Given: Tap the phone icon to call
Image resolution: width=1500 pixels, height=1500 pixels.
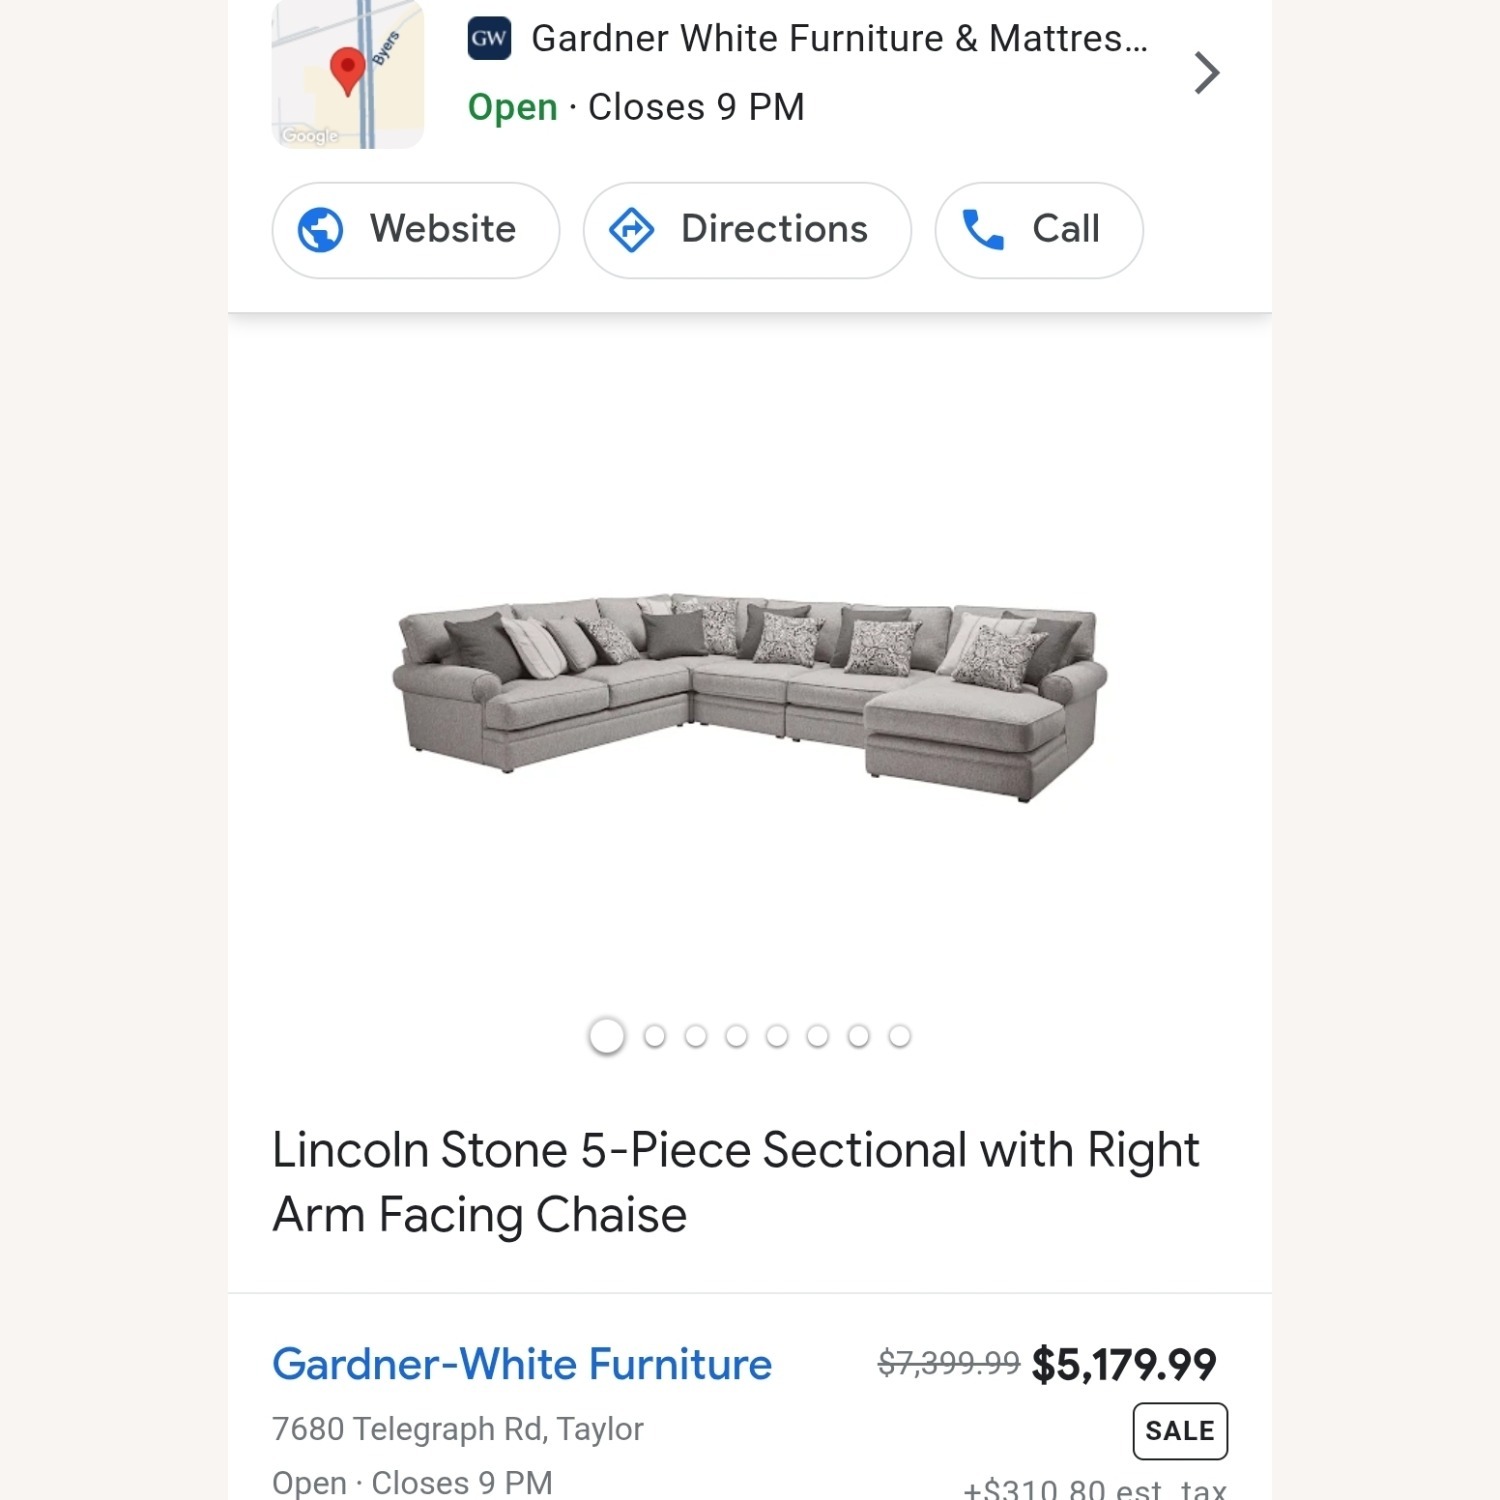Looking at the screenshot, I should (x=983, y=229).
